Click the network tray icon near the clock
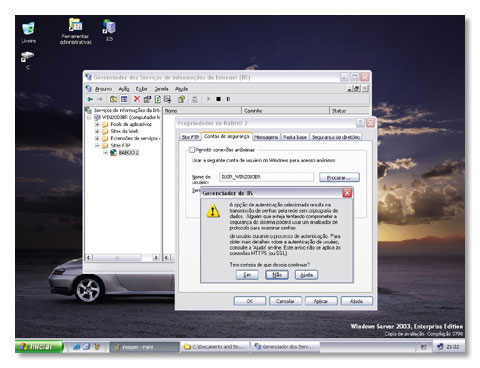The height and width of the screenshot is (368, 480). pyautogui.click(x=440, y=347)
